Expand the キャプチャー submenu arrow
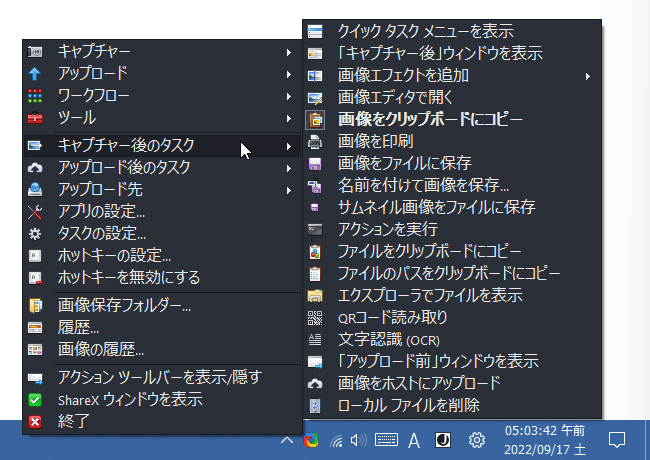This screenshot has height=460, width=650. coord(289,52)
